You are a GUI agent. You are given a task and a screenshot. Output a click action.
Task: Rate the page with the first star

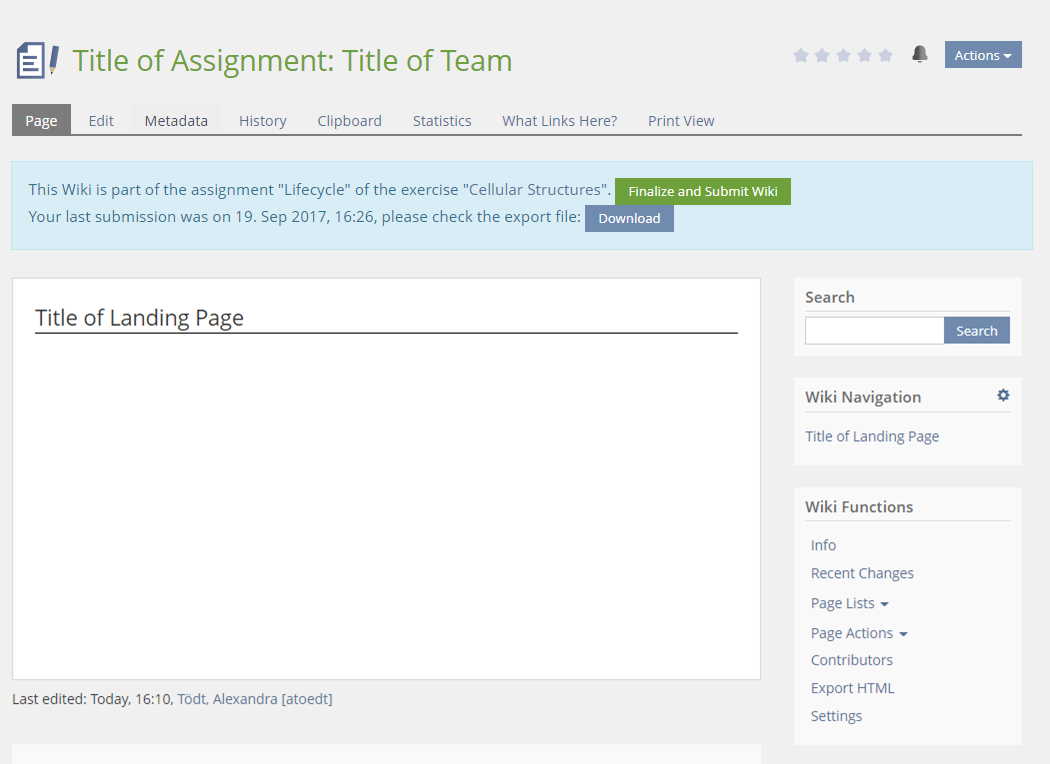click(x=800, y=56)
